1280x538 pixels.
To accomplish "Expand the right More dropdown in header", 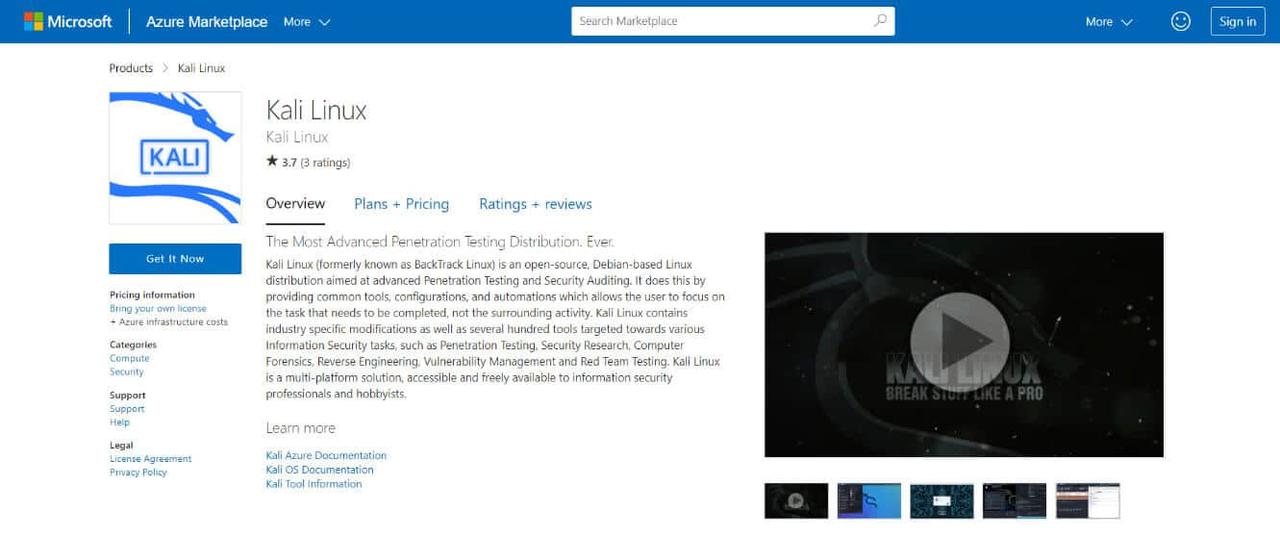I will [1109, 21].
